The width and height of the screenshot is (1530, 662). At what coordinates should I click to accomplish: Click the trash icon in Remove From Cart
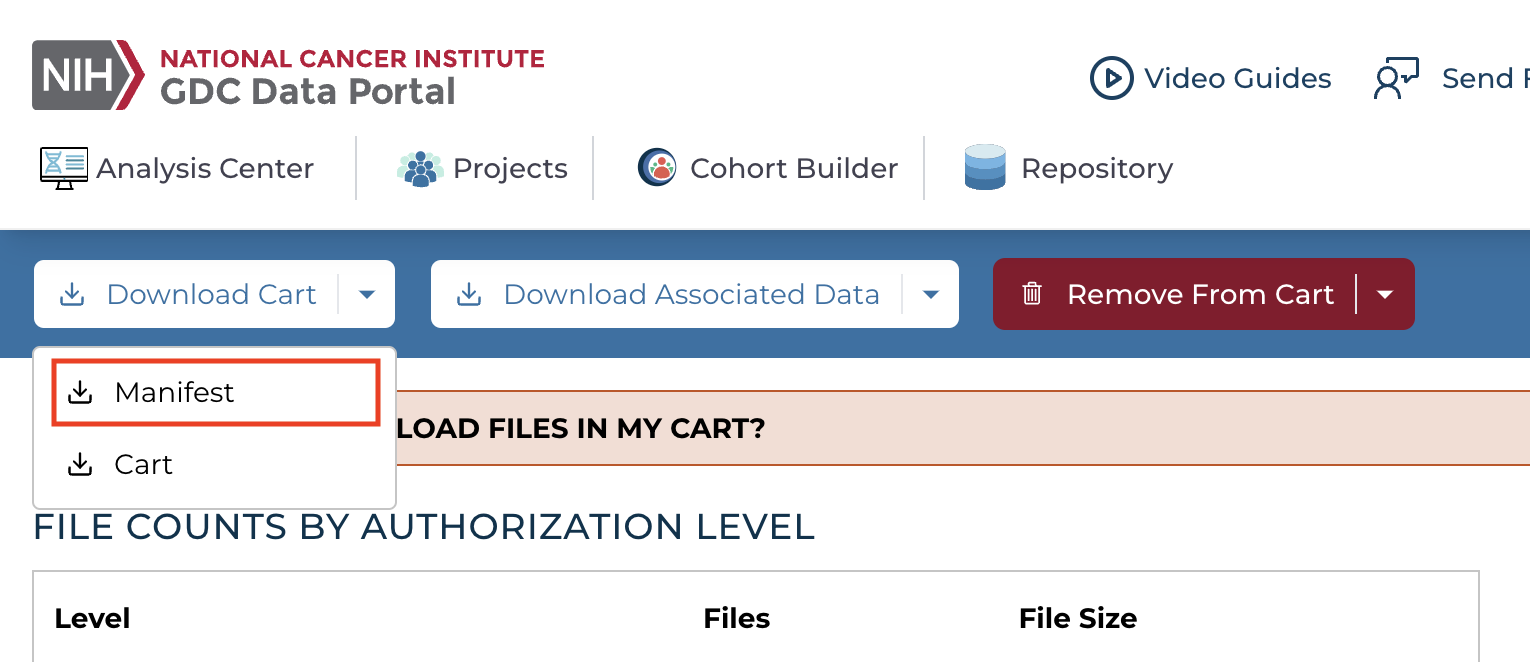pyautogui.click(x=1032, y=294)
